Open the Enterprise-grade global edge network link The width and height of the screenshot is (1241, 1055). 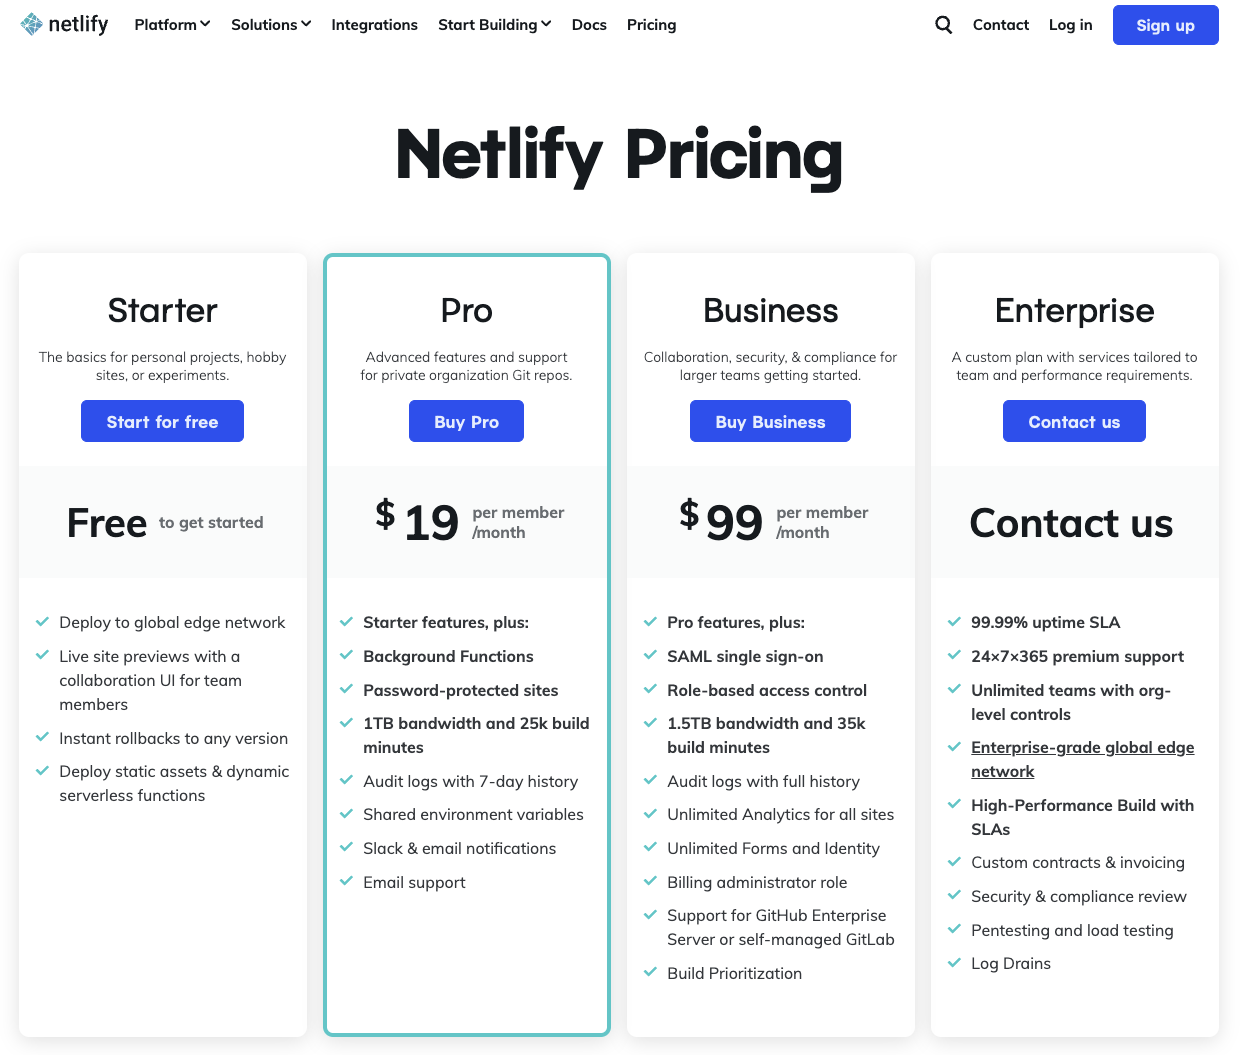click(1082, 759)
